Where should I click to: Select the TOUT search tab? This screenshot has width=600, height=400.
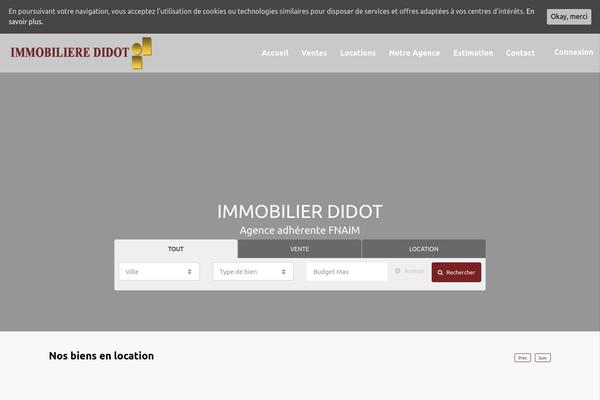(x=176, y=249)
